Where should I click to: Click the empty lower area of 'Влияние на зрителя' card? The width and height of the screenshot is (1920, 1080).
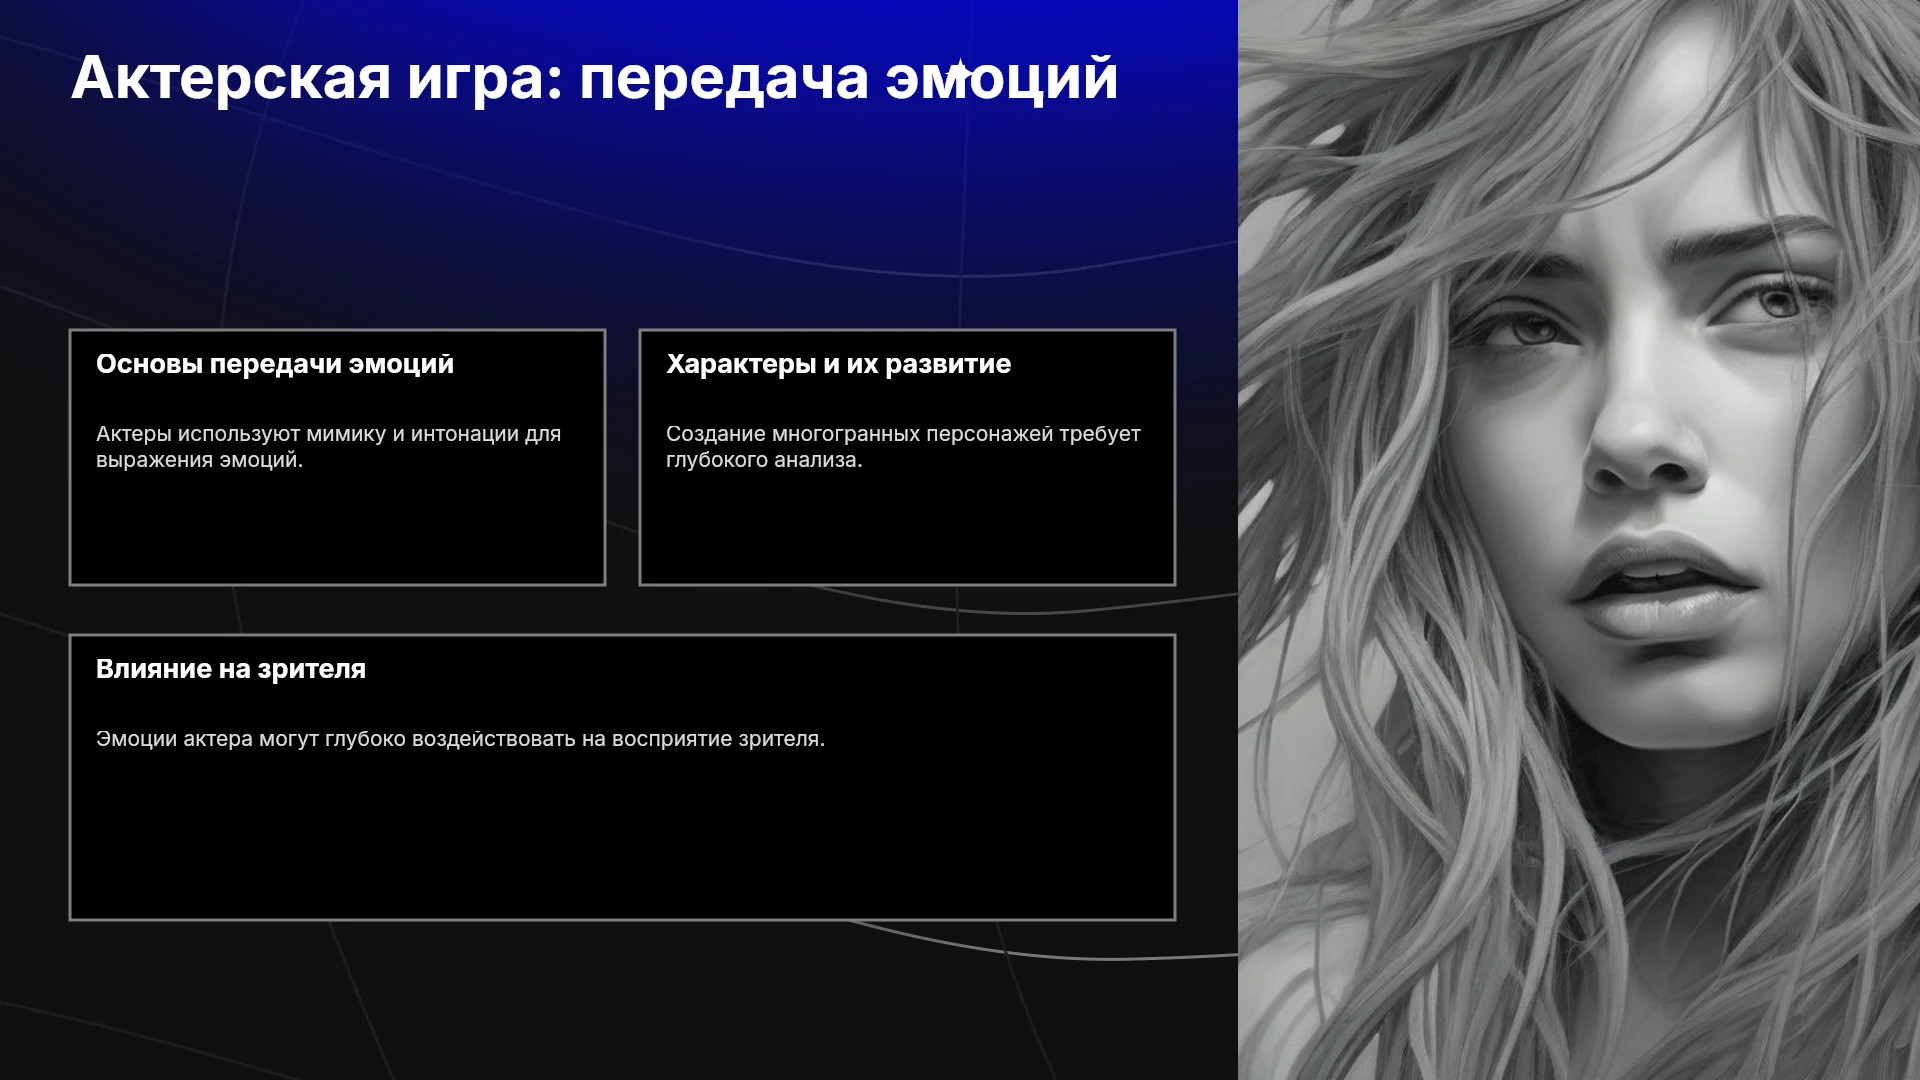pyautogui.click(x=622, y=840)
